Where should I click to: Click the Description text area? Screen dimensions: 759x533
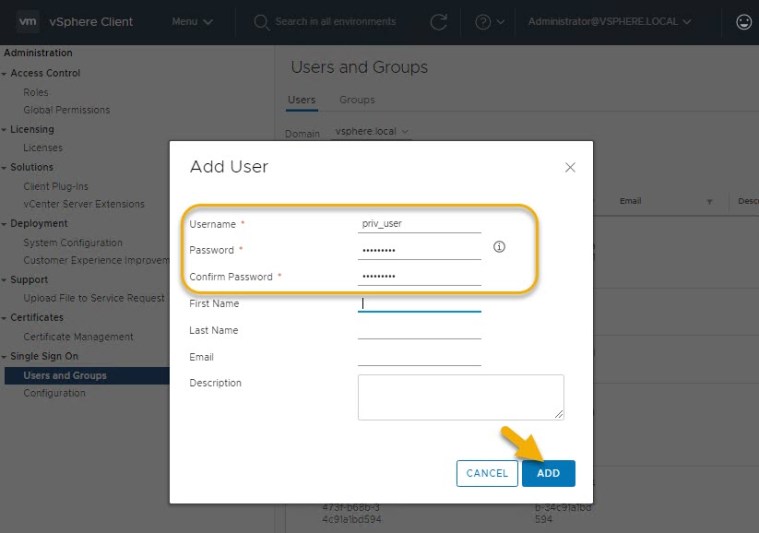(460, 397)
